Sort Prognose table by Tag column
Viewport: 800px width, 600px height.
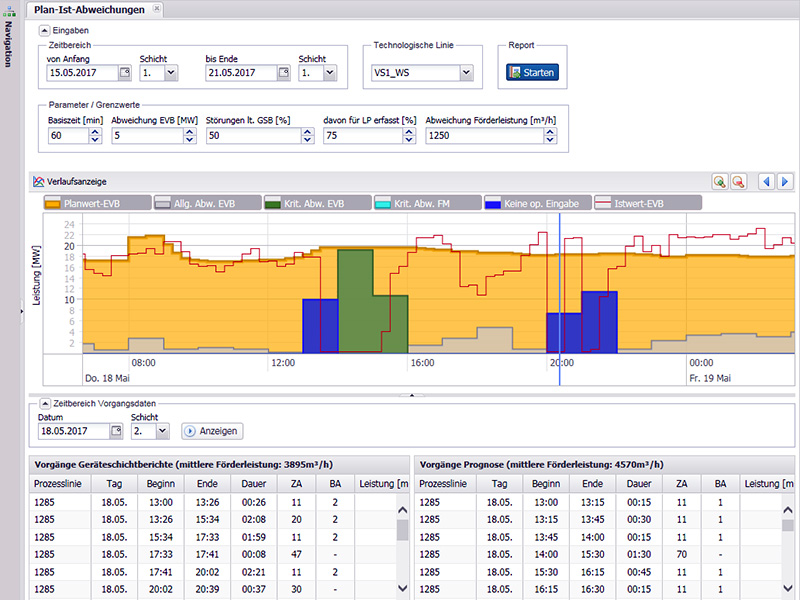[499, 484]
